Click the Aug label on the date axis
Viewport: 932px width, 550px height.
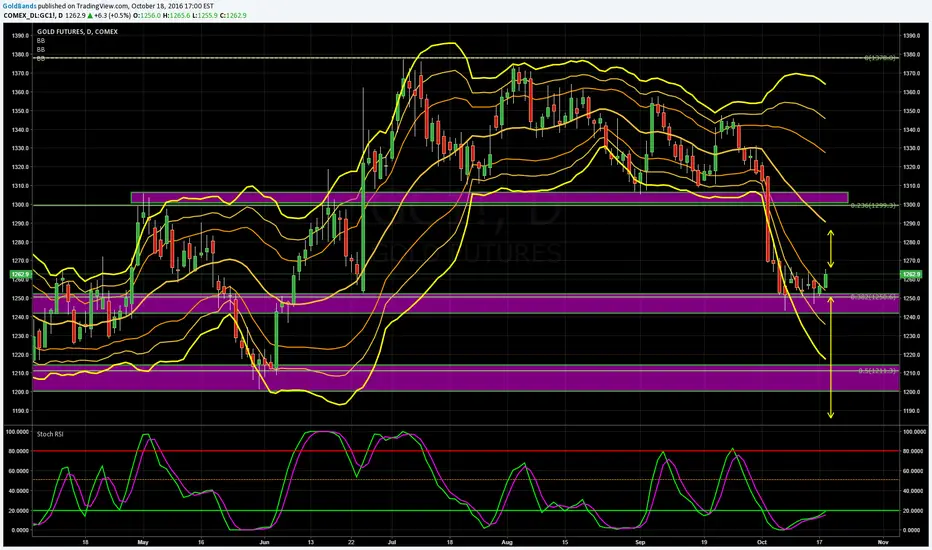(507, 542)
